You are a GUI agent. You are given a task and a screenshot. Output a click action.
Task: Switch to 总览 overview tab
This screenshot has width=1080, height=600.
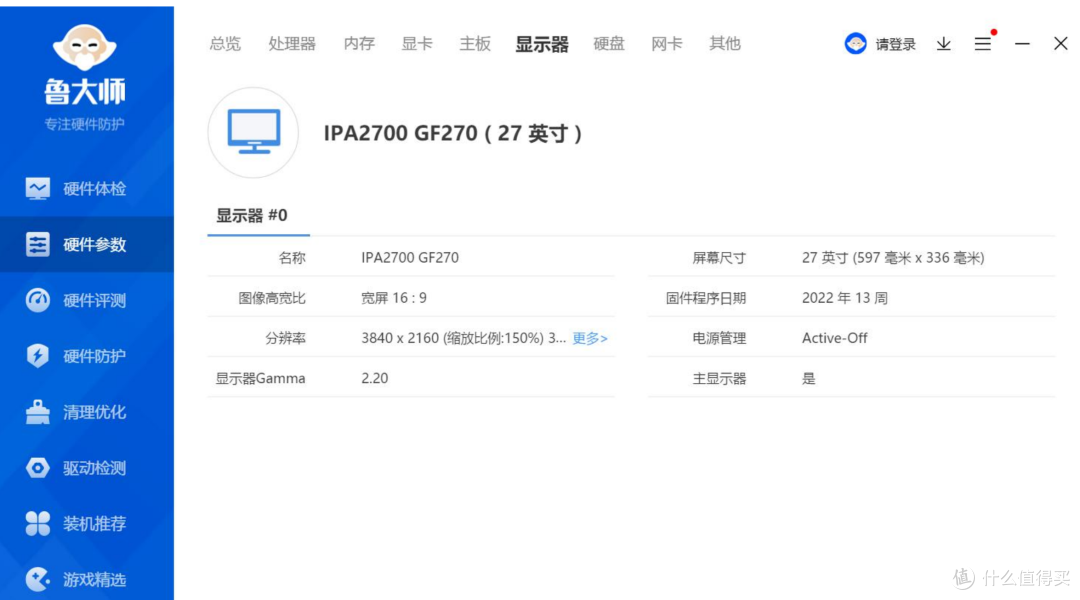[x=225, y=44]
